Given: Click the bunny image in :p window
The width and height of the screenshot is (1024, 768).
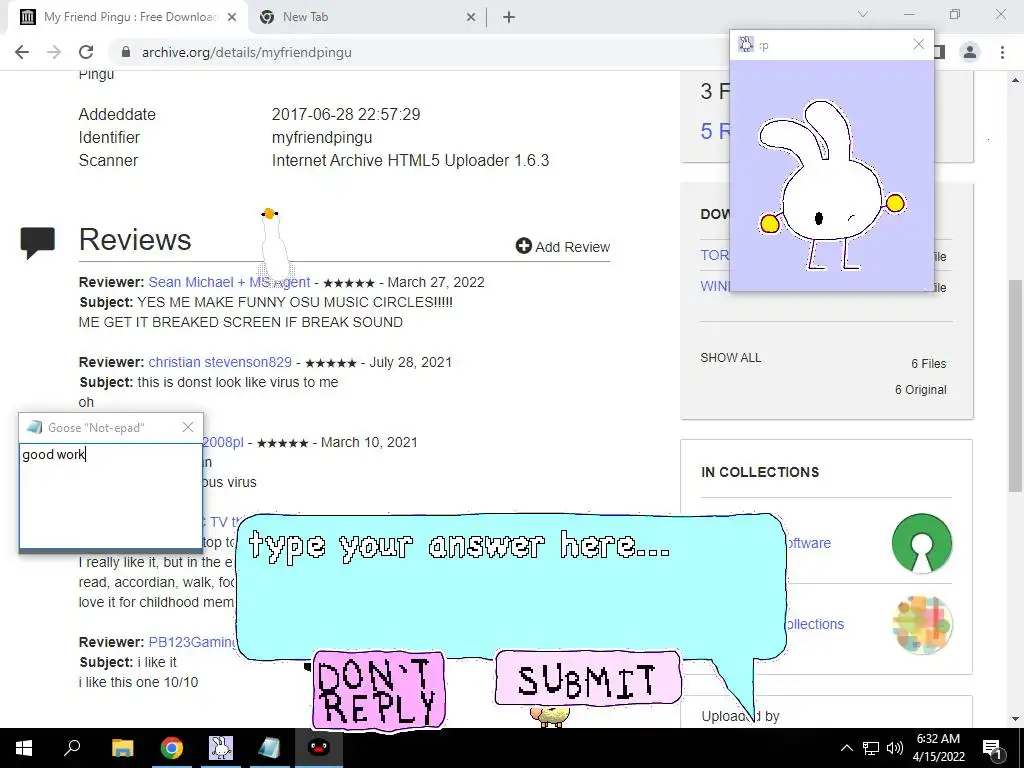Looking at the screenshot, I should point(831,184).
